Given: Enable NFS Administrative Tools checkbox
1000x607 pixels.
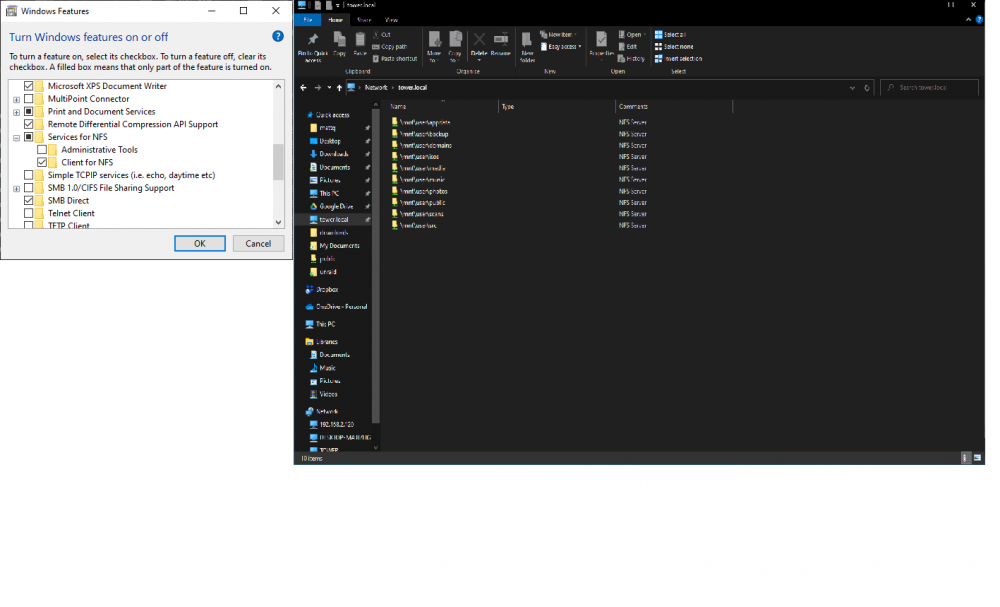Looking at the screenshot, I should 42,150.
